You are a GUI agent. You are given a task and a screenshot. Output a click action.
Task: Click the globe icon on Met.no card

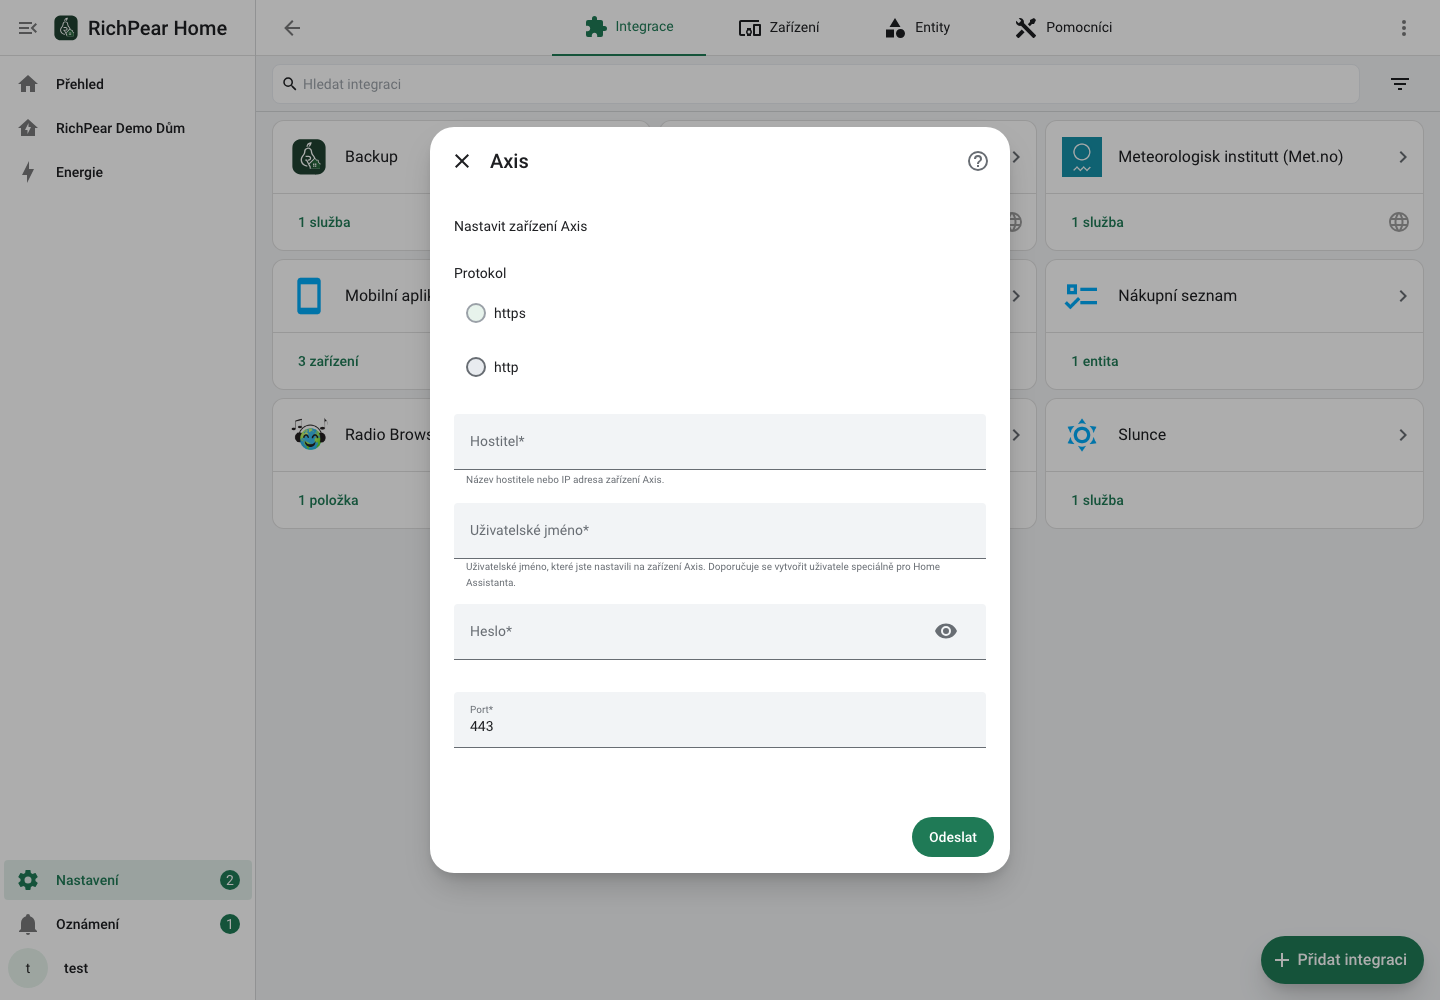(1399, 222)
